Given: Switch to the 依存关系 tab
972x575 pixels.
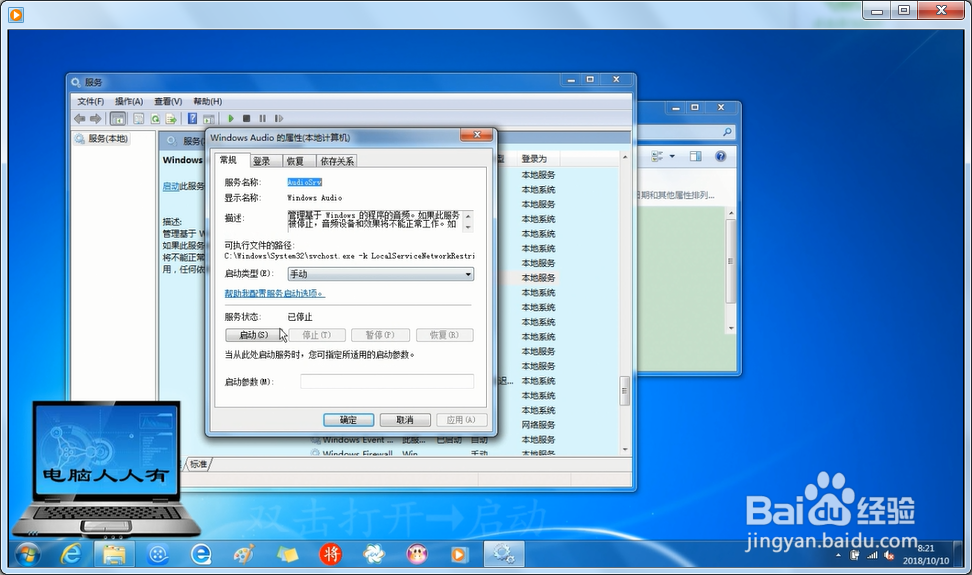Looking at the screenshot, I should pyautogui.click(x=337, y=161).
